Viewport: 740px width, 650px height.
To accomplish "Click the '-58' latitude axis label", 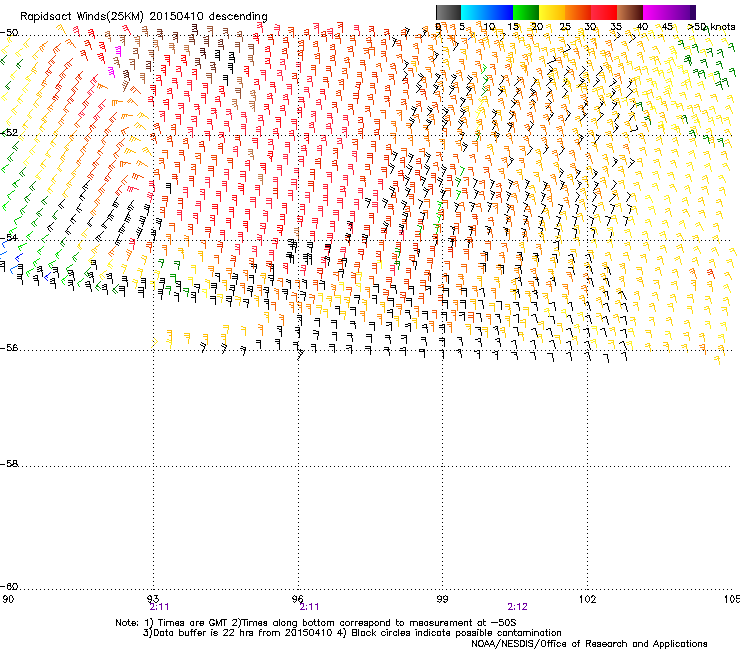I will (9, 464).
